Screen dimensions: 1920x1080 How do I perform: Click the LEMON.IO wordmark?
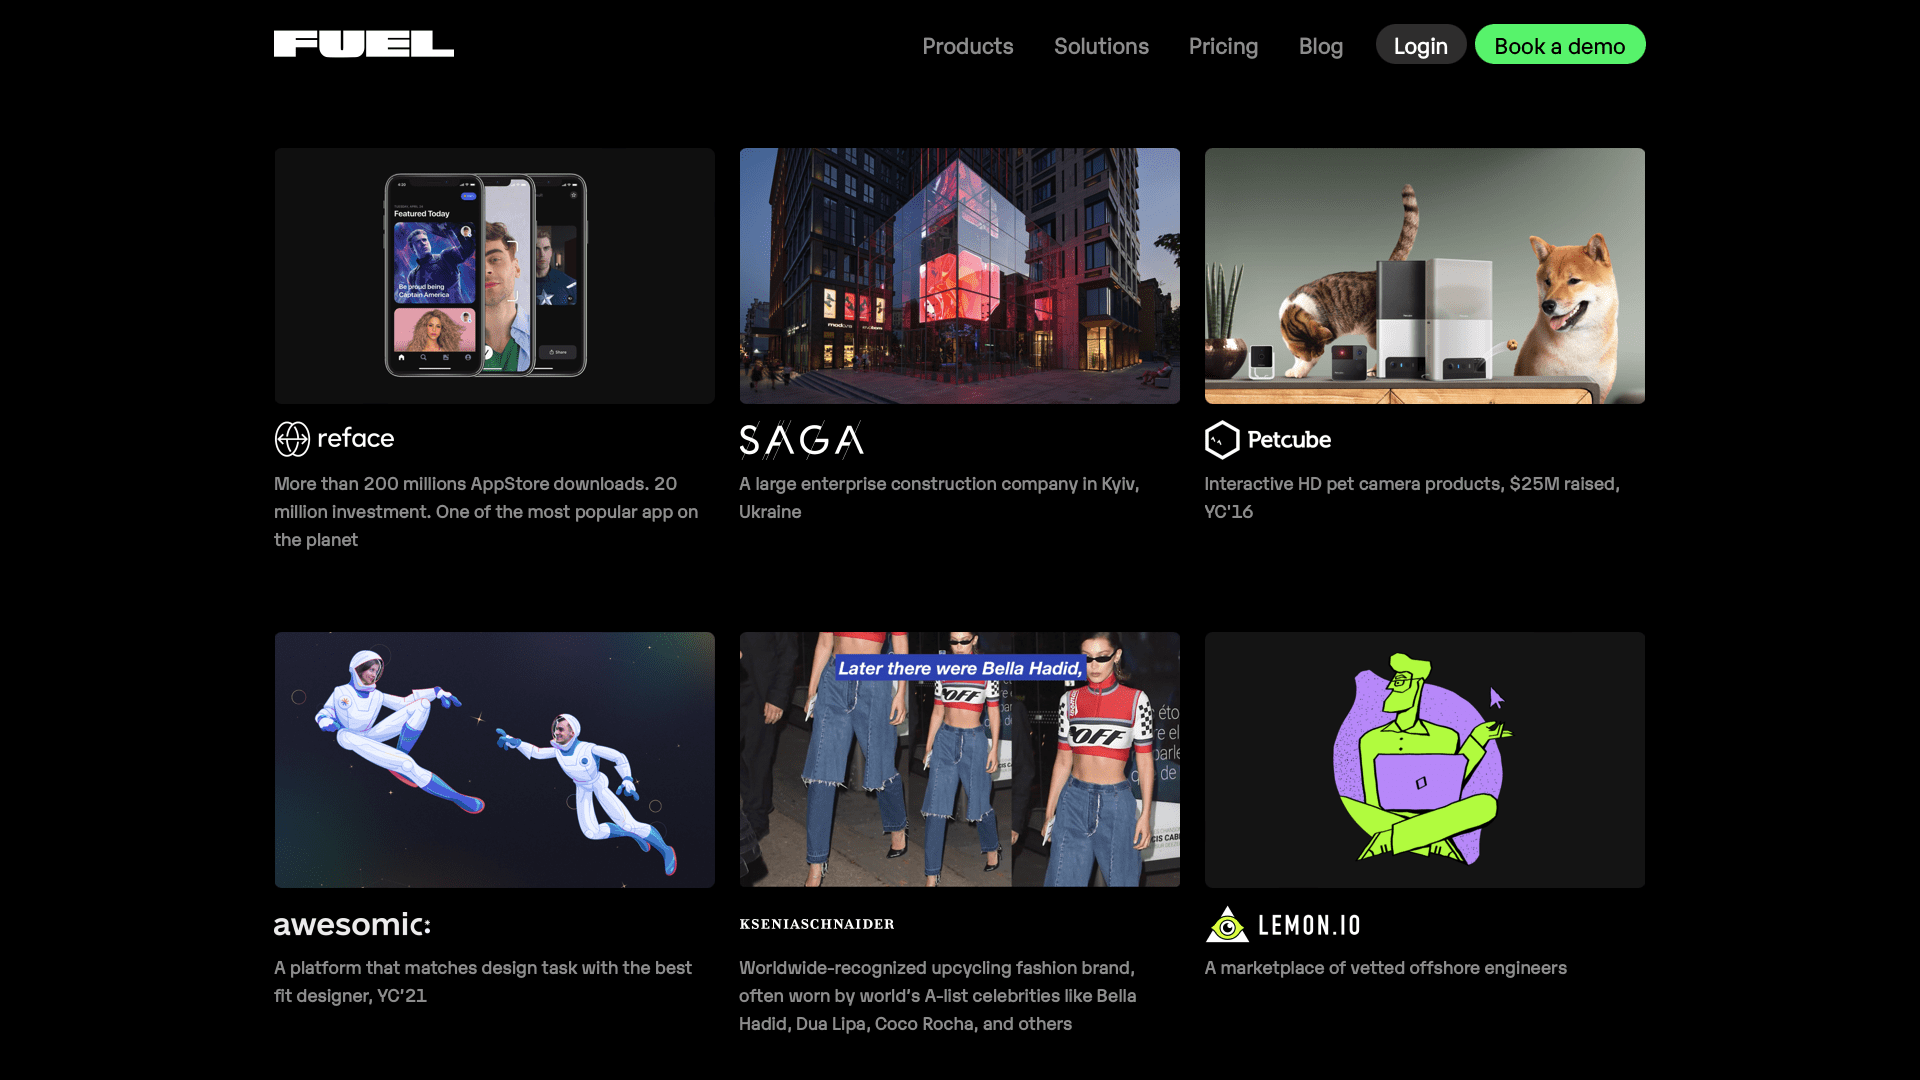pos(1309,926)
